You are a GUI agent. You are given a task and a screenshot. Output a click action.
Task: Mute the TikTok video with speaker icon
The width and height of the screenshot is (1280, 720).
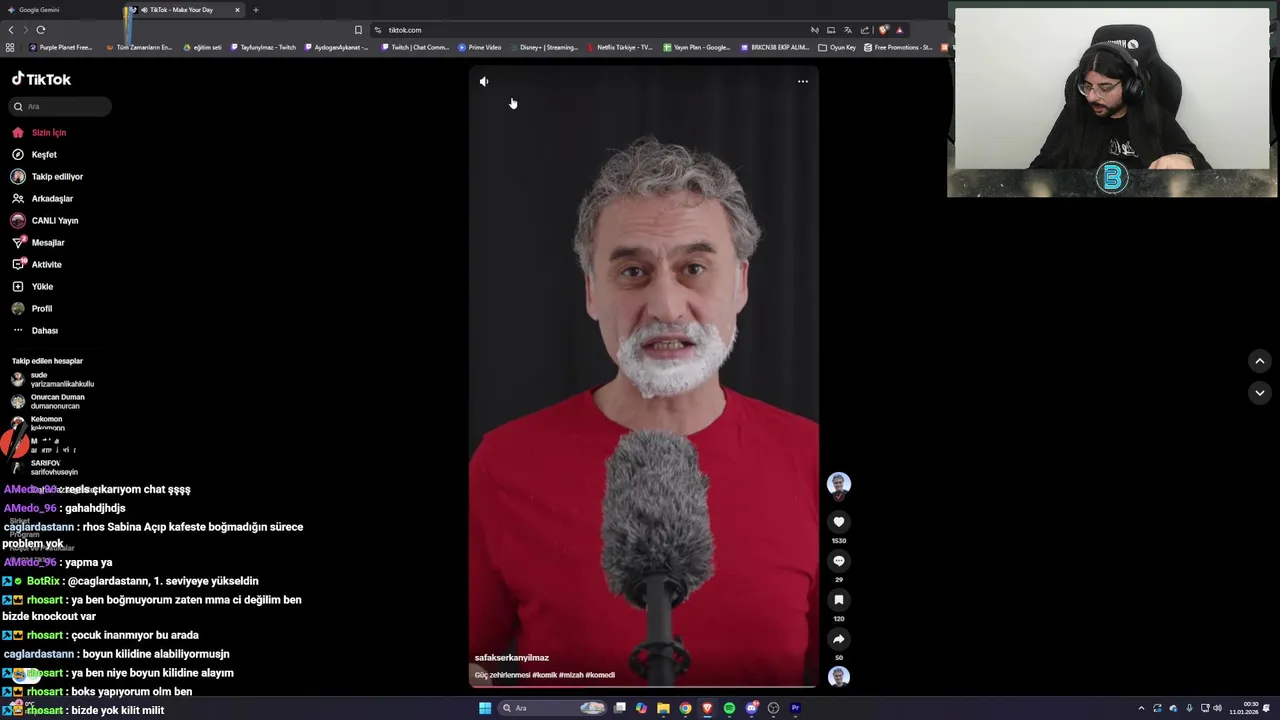point(484,82)
